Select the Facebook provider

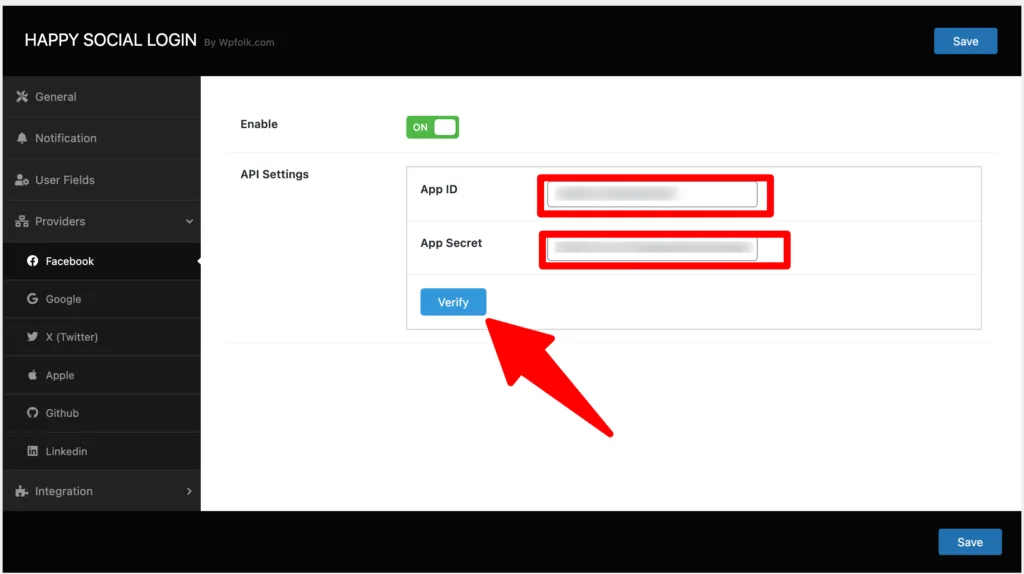point(102,261)
